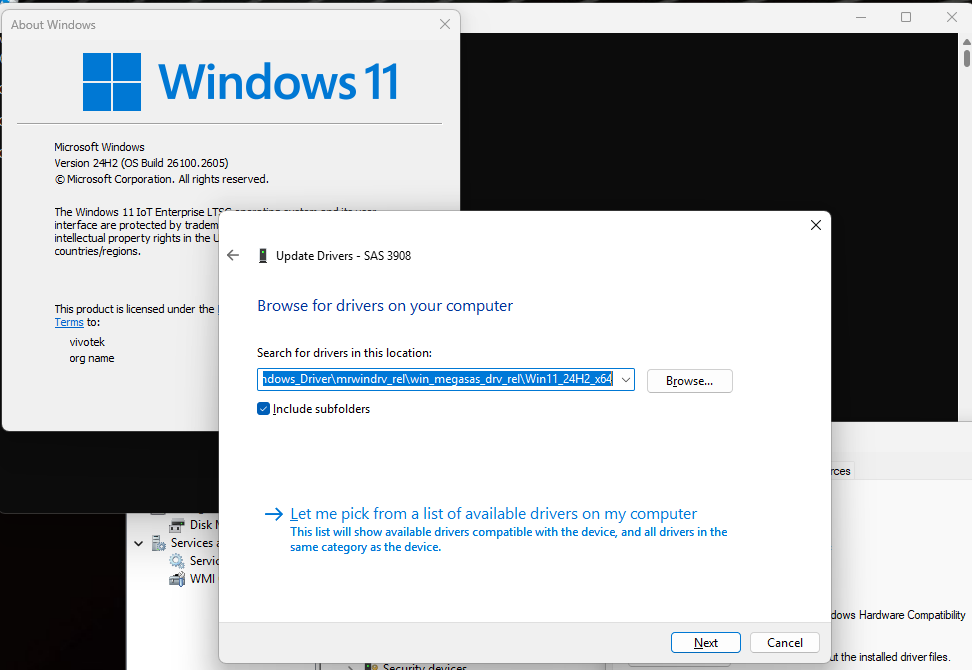
Task: Cancel the Update Drivers wizard
Action: click(x=784, y=643)
